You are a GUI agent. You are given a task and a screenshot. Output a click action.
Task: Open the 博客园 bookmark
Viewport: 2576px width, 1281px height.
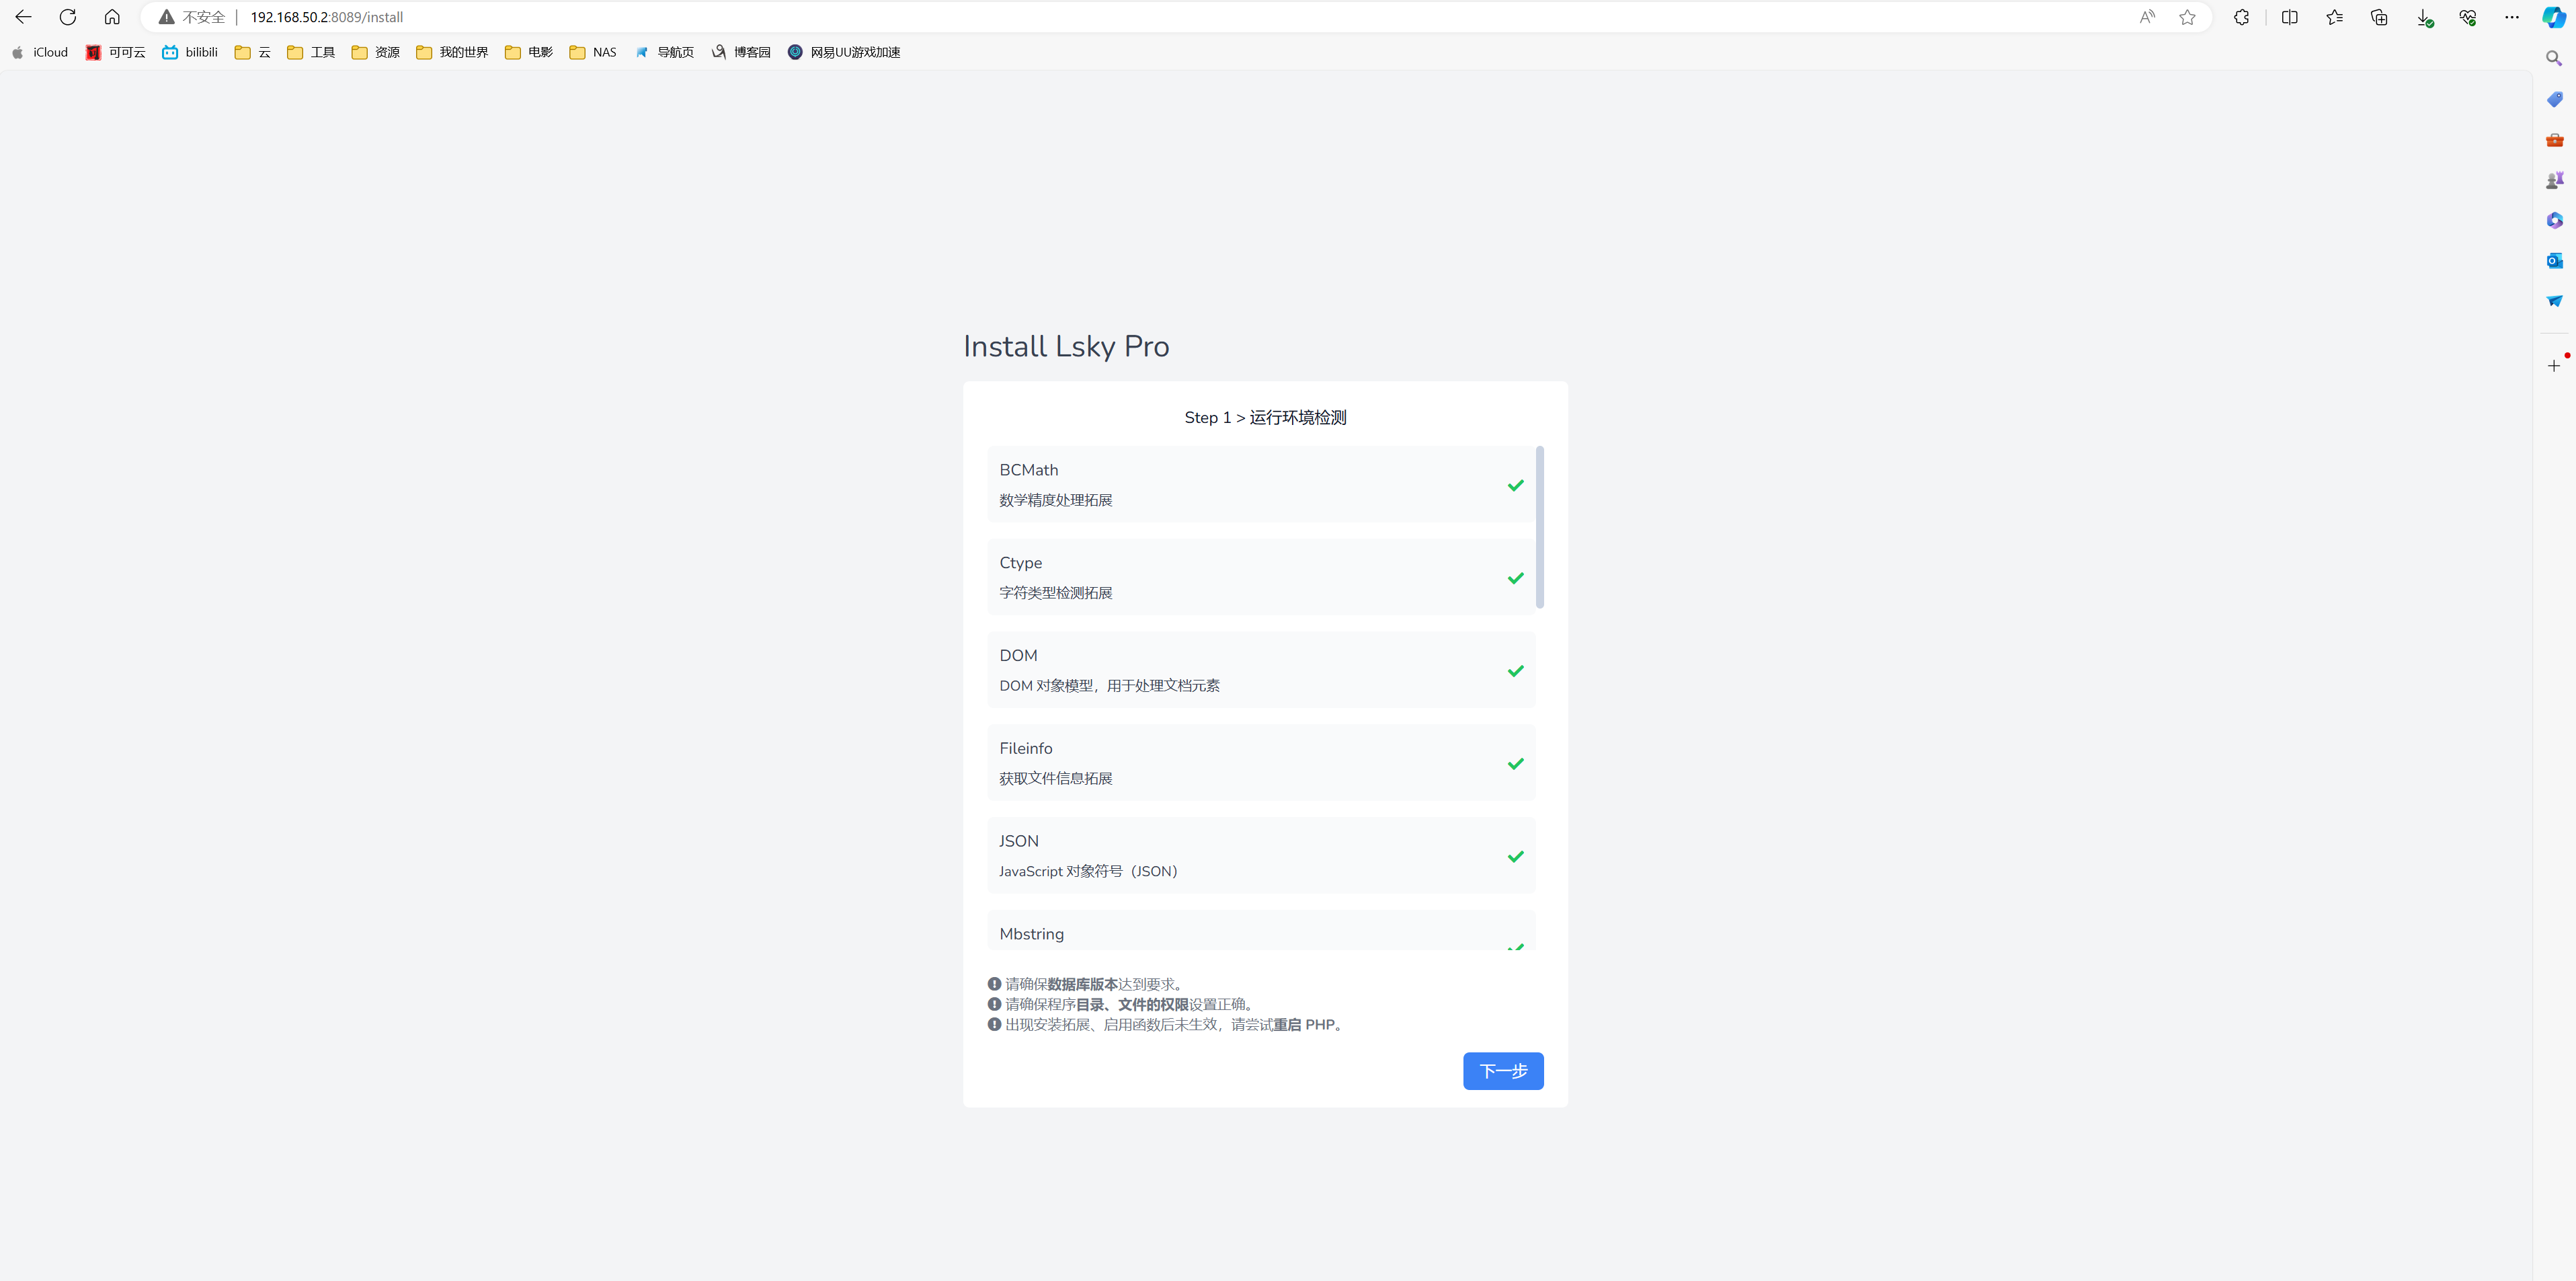[741, 52]
